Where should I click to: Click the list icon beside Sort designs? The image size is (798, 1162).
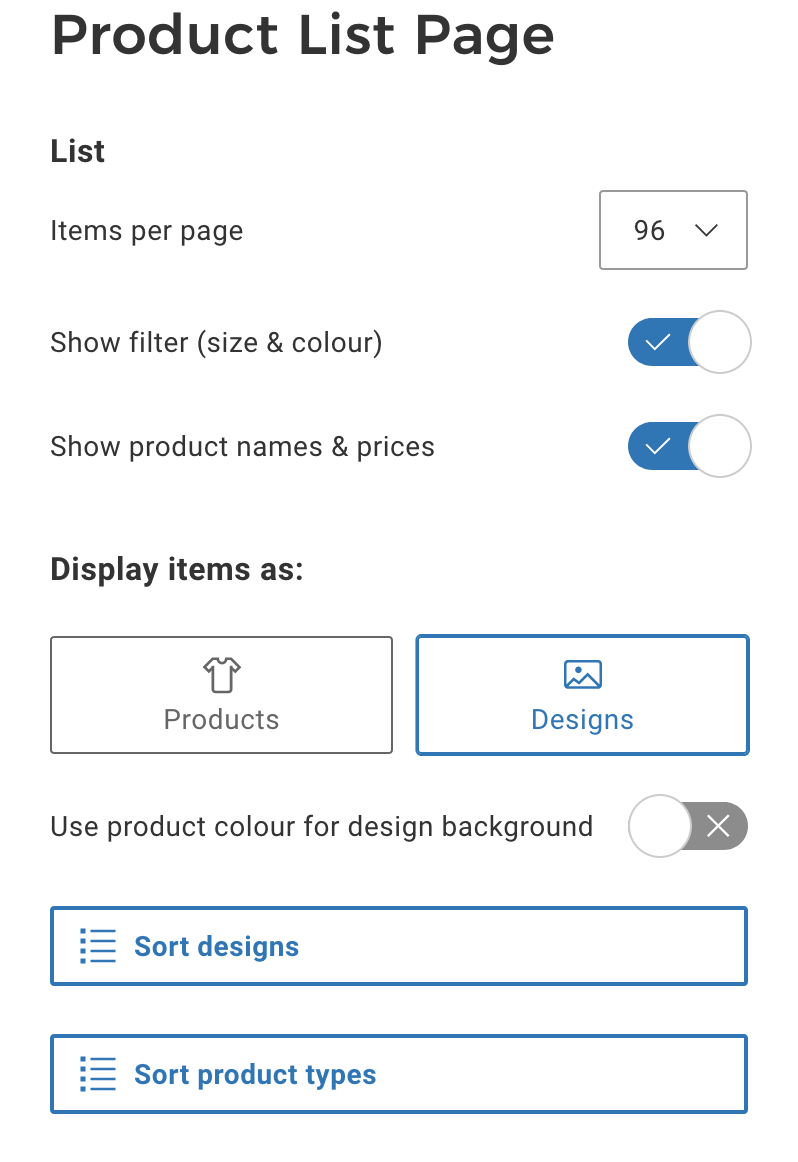(x=98, y=946)
